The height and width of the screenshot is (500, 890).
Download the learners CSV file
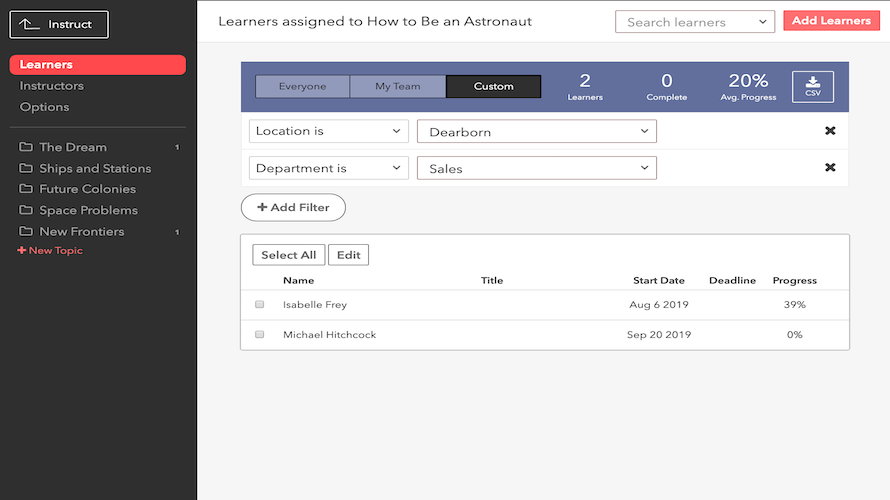pyautogui.click(x=812, y=87)
